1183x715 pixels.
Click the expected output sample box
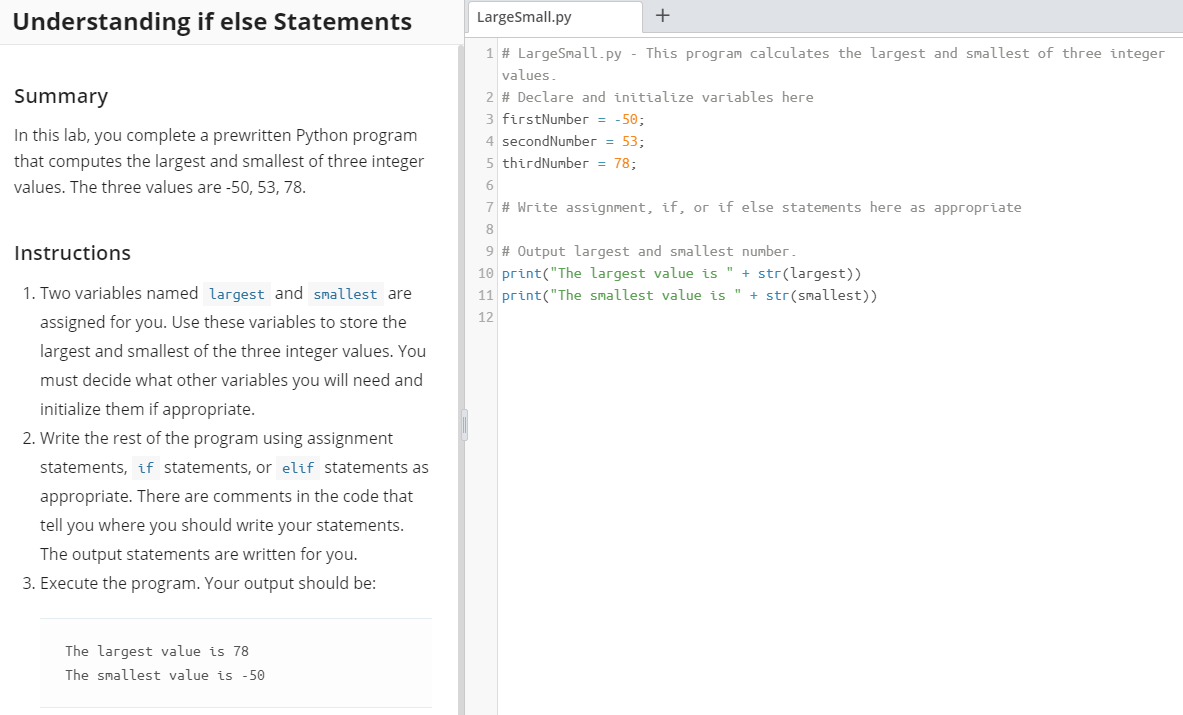click(x=236, y=662)
